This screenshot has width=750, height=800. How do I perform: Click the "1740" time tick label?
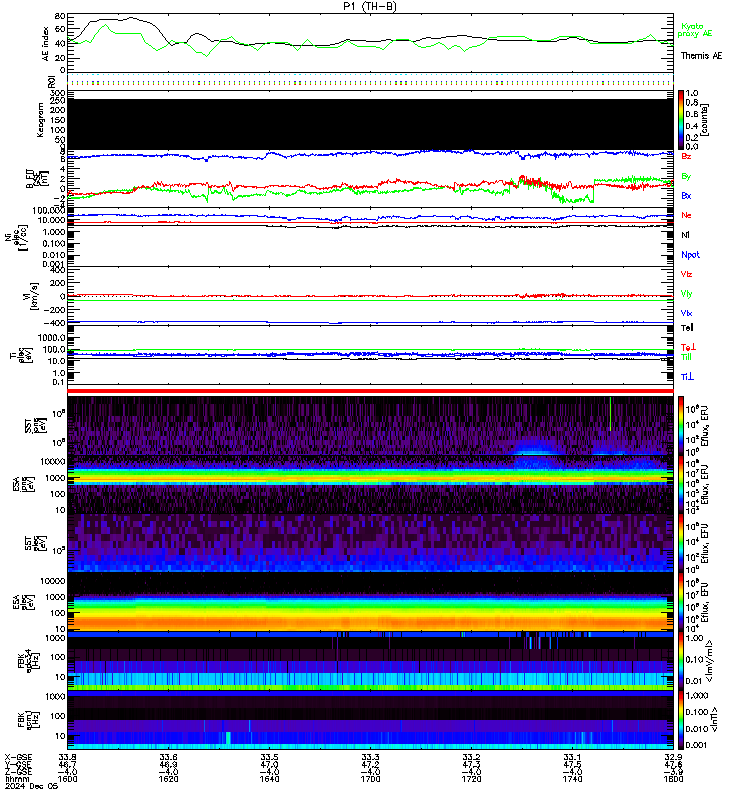click(x=572, y=779)
